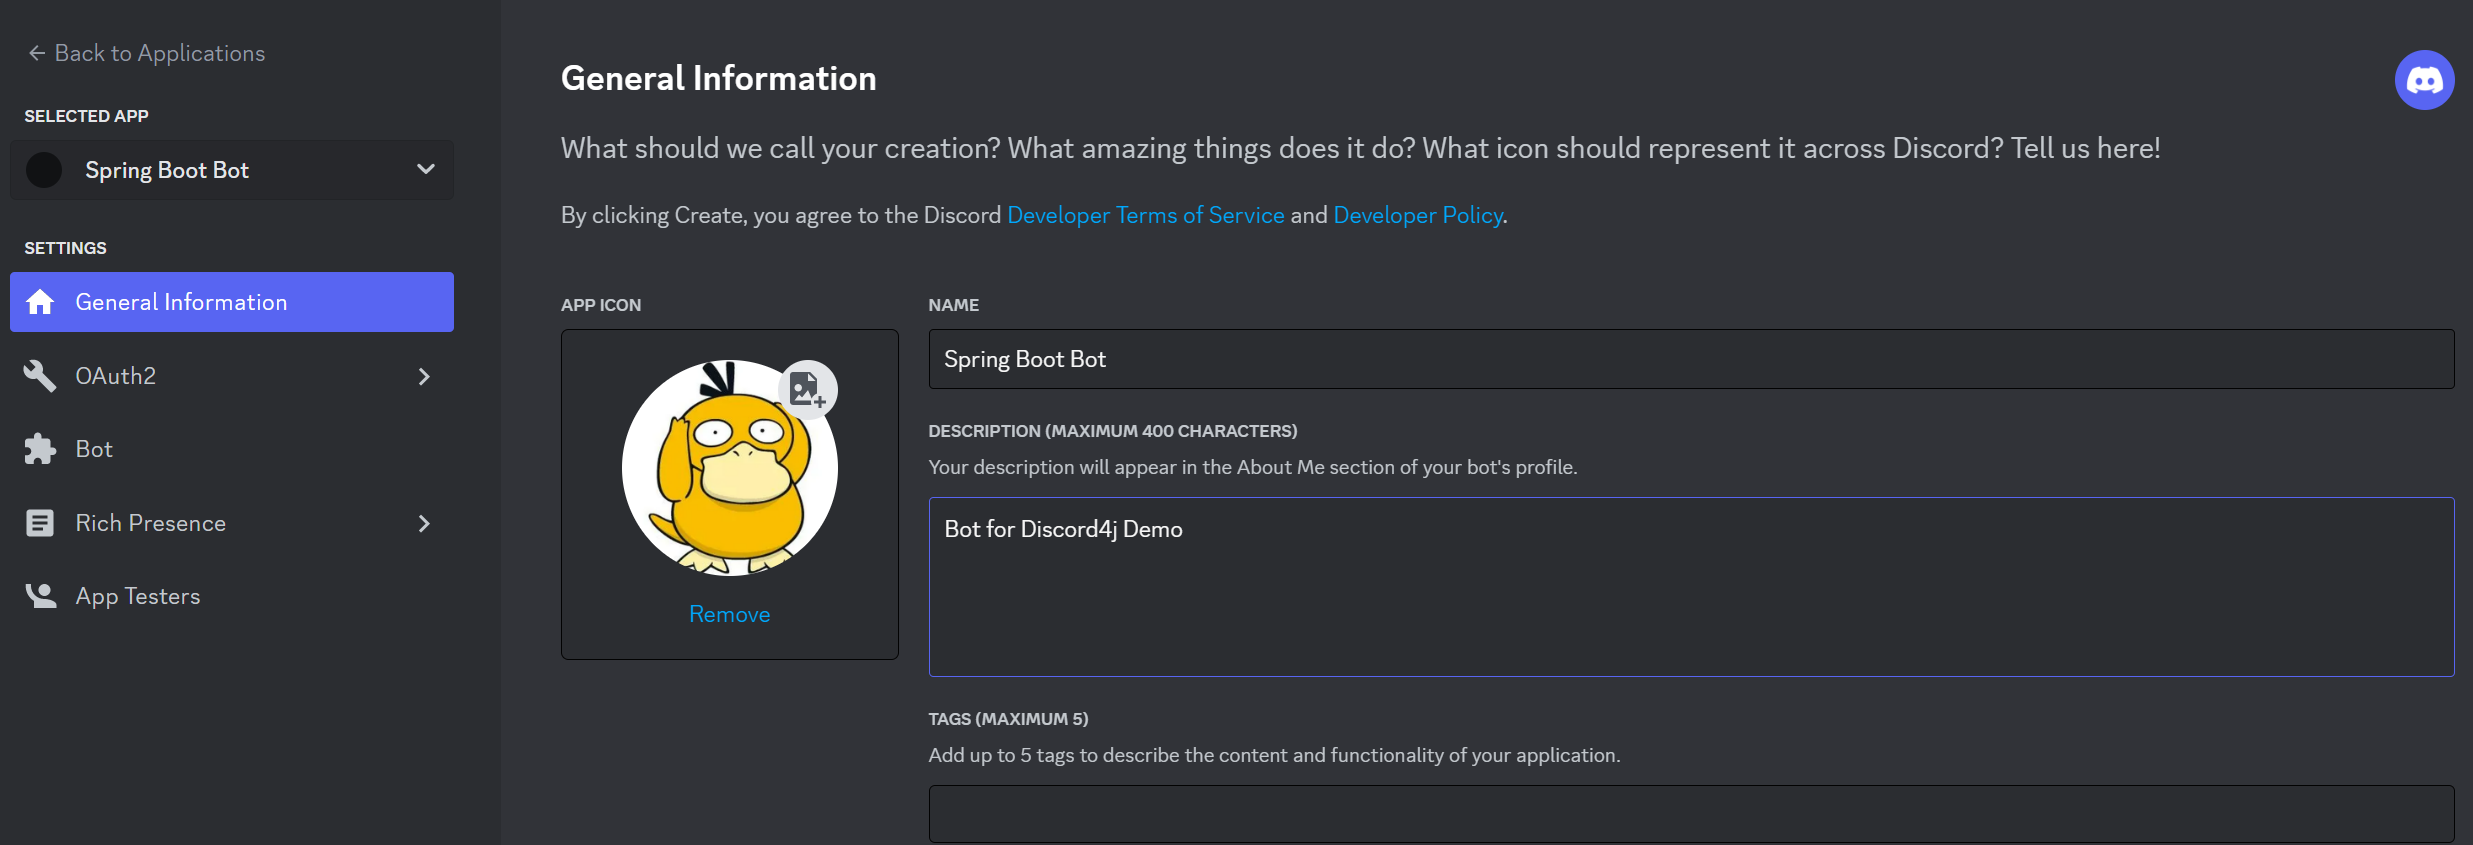Open the Spring Boot Bot app selector dropdown
The width and height of the screenshot is (2473, 845).
(232, 170)
